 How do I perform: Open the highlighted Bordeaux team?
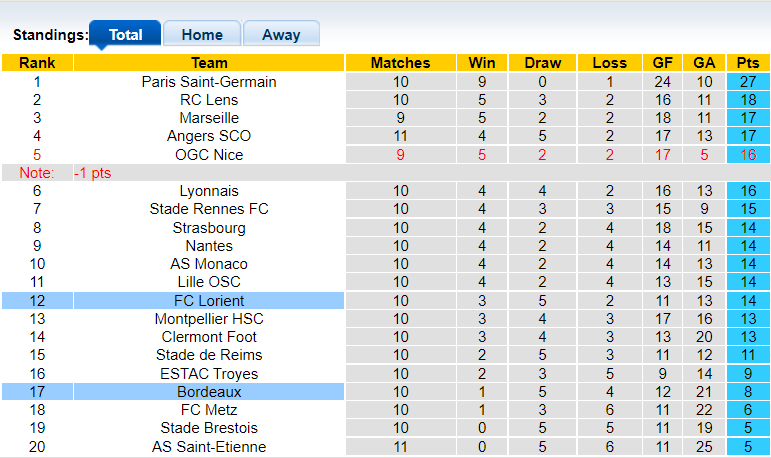click(x=209, y=392)
